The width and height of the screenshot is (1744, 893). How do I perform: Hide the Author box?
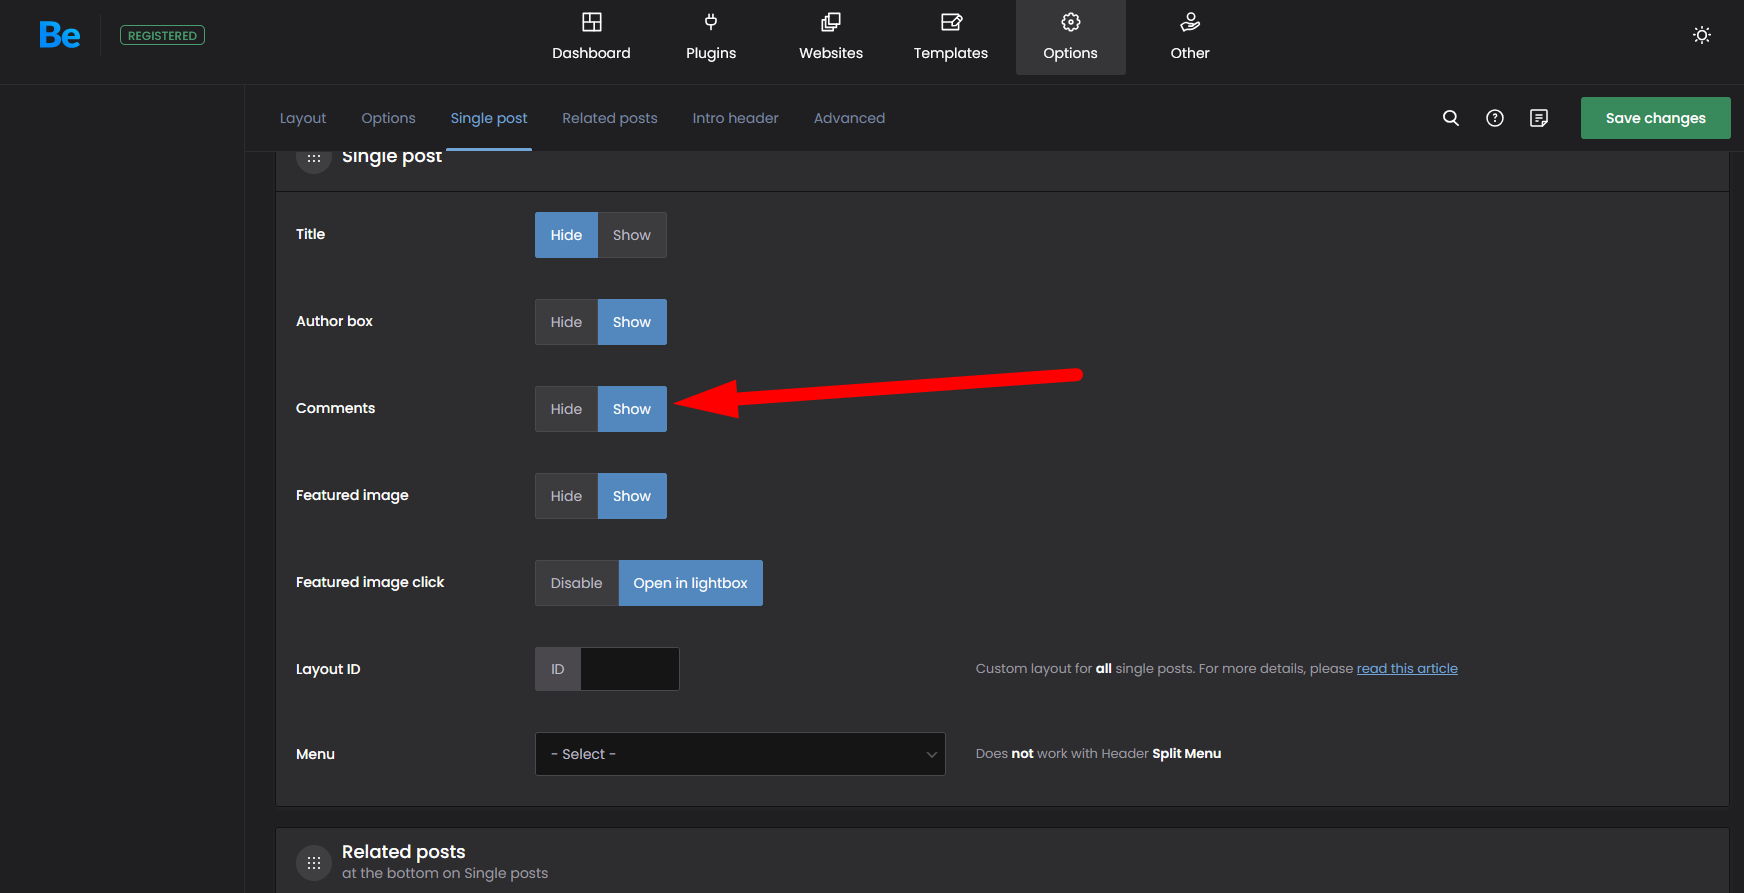point(566,322)
